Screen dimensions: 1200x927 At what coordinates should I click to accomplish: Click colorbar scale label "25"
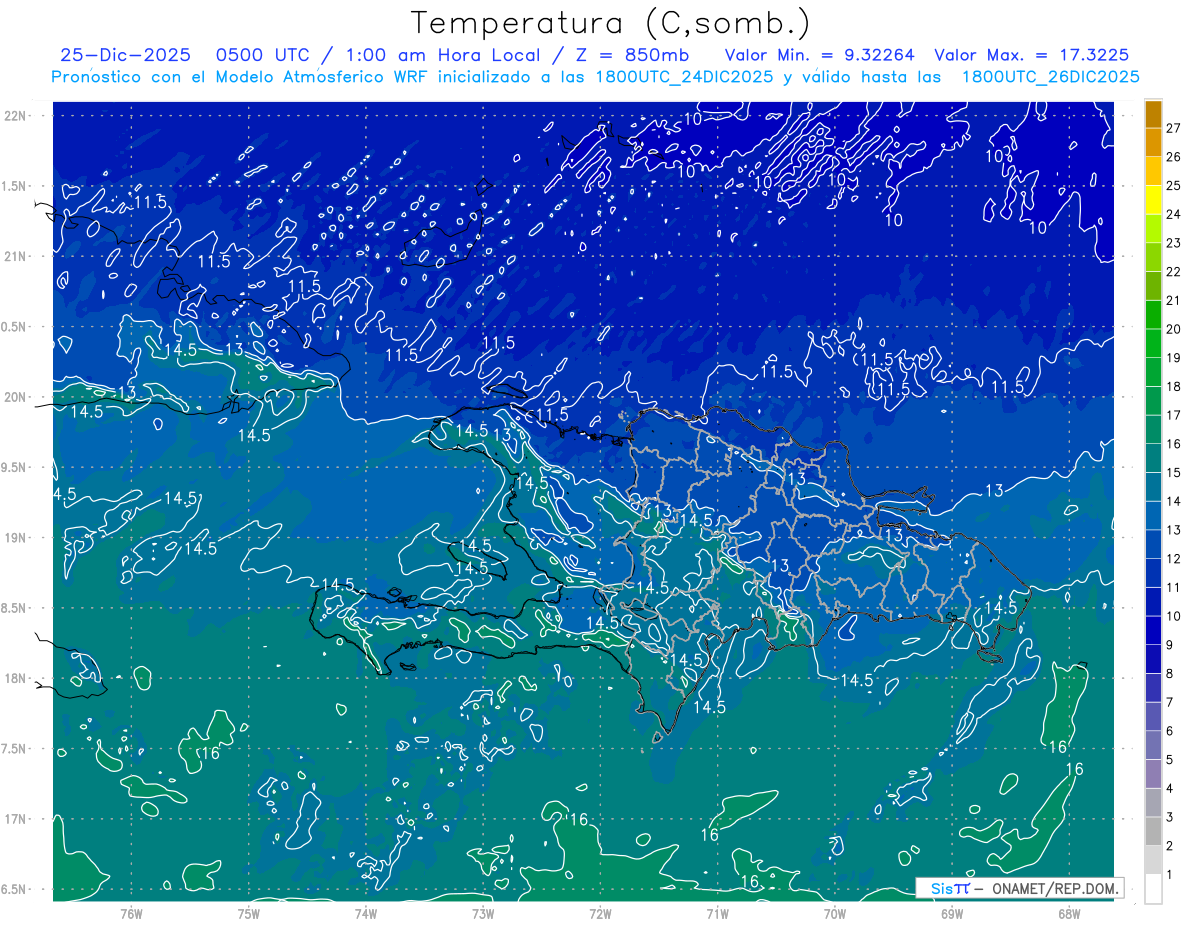tap(1174, 186)
